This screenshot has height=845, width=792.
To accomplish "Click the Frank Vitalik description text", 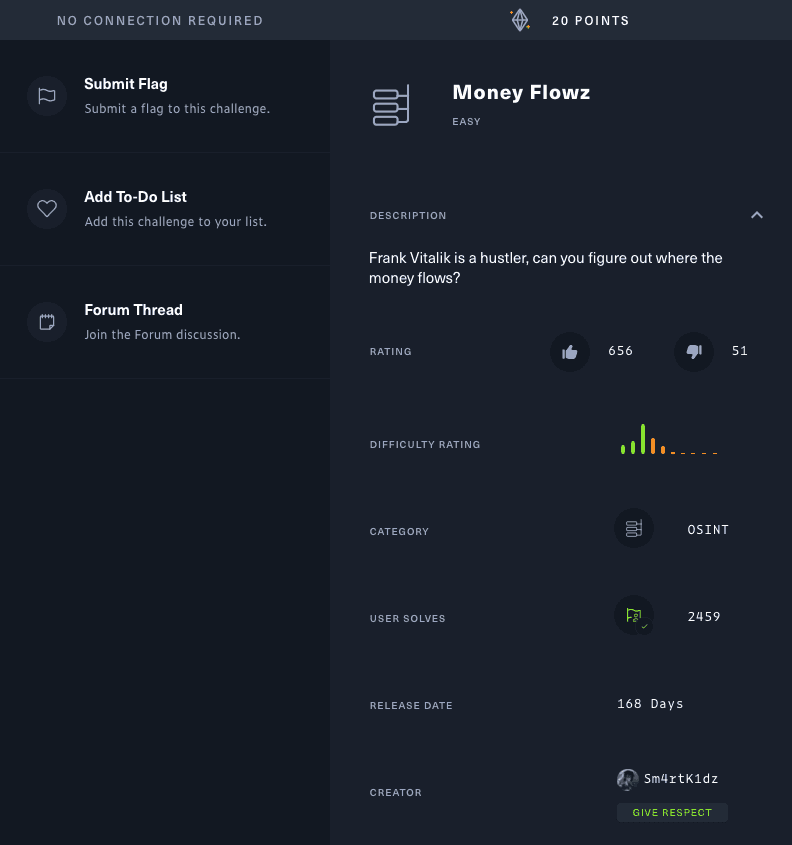I will pyautogui.click(x=545, y=268).
